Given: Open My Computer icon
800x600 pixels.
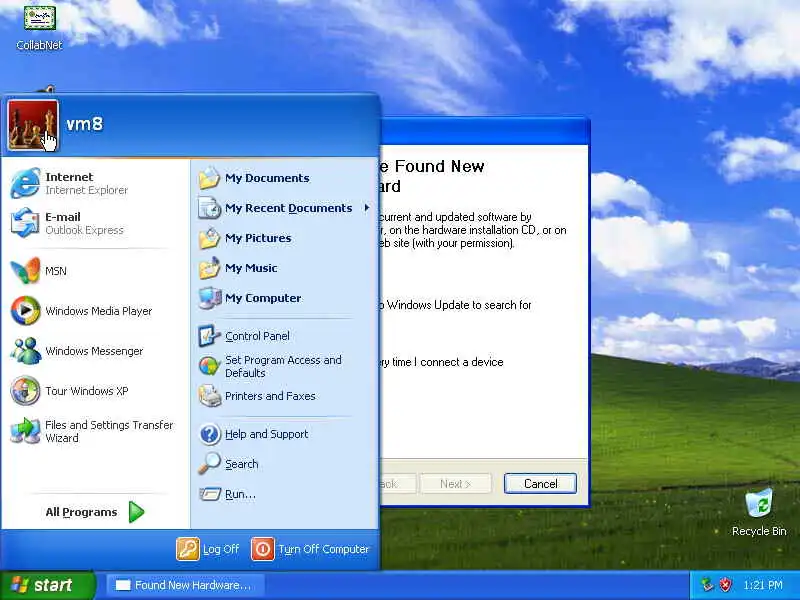Looking at the screenshot, I should (x=209, y=298).
